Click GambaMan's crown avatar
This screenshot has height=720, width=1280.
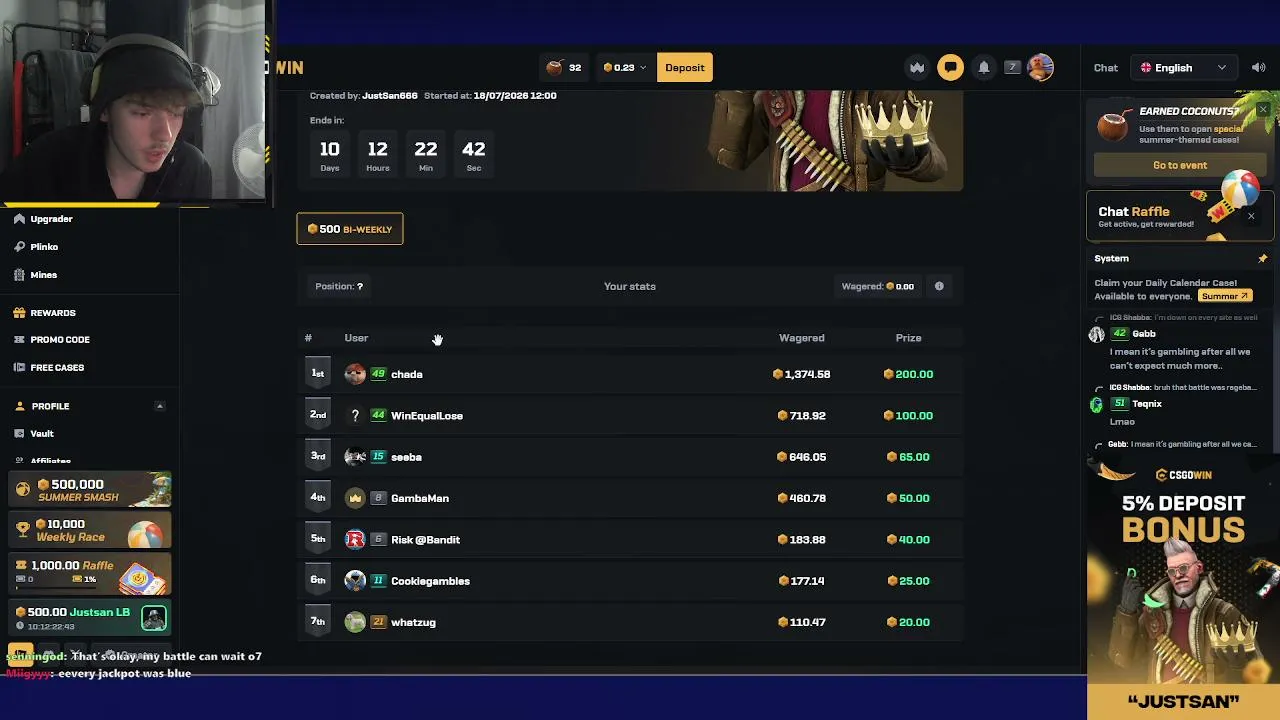[355, 498]
